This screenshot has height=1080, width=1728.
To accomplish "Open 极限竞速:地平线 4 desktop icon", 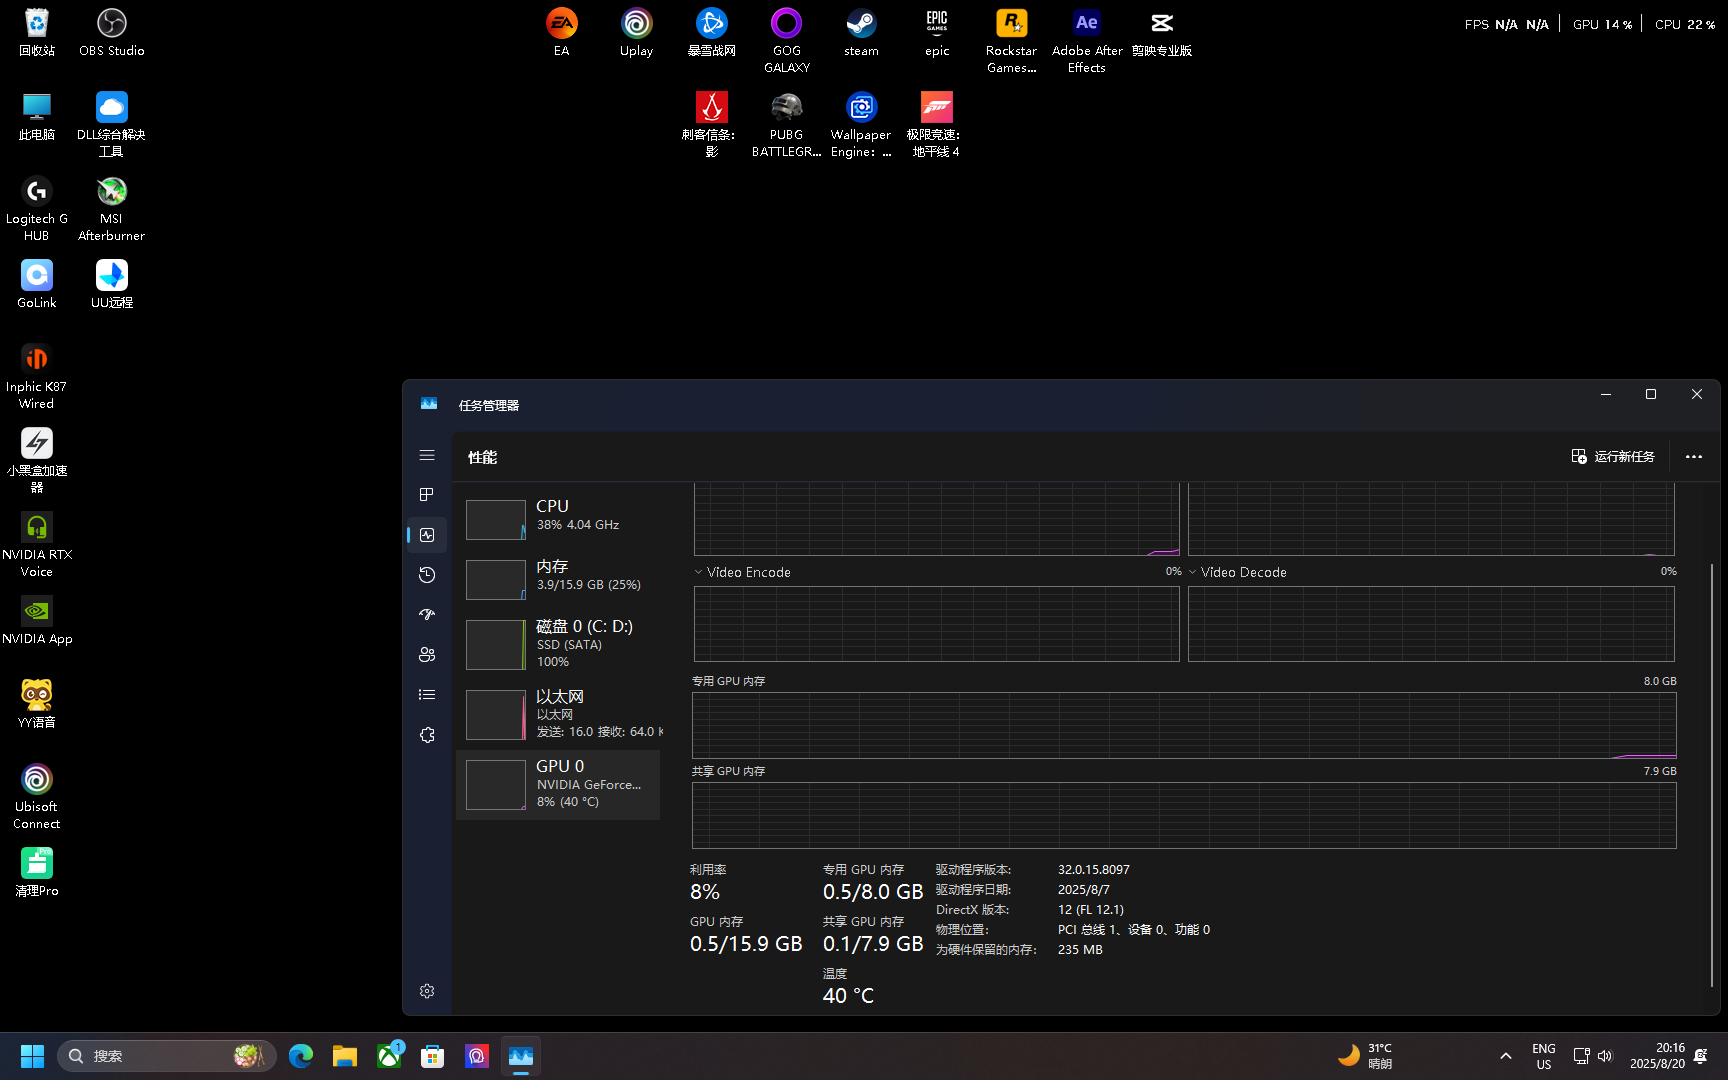I will [937, 124].
